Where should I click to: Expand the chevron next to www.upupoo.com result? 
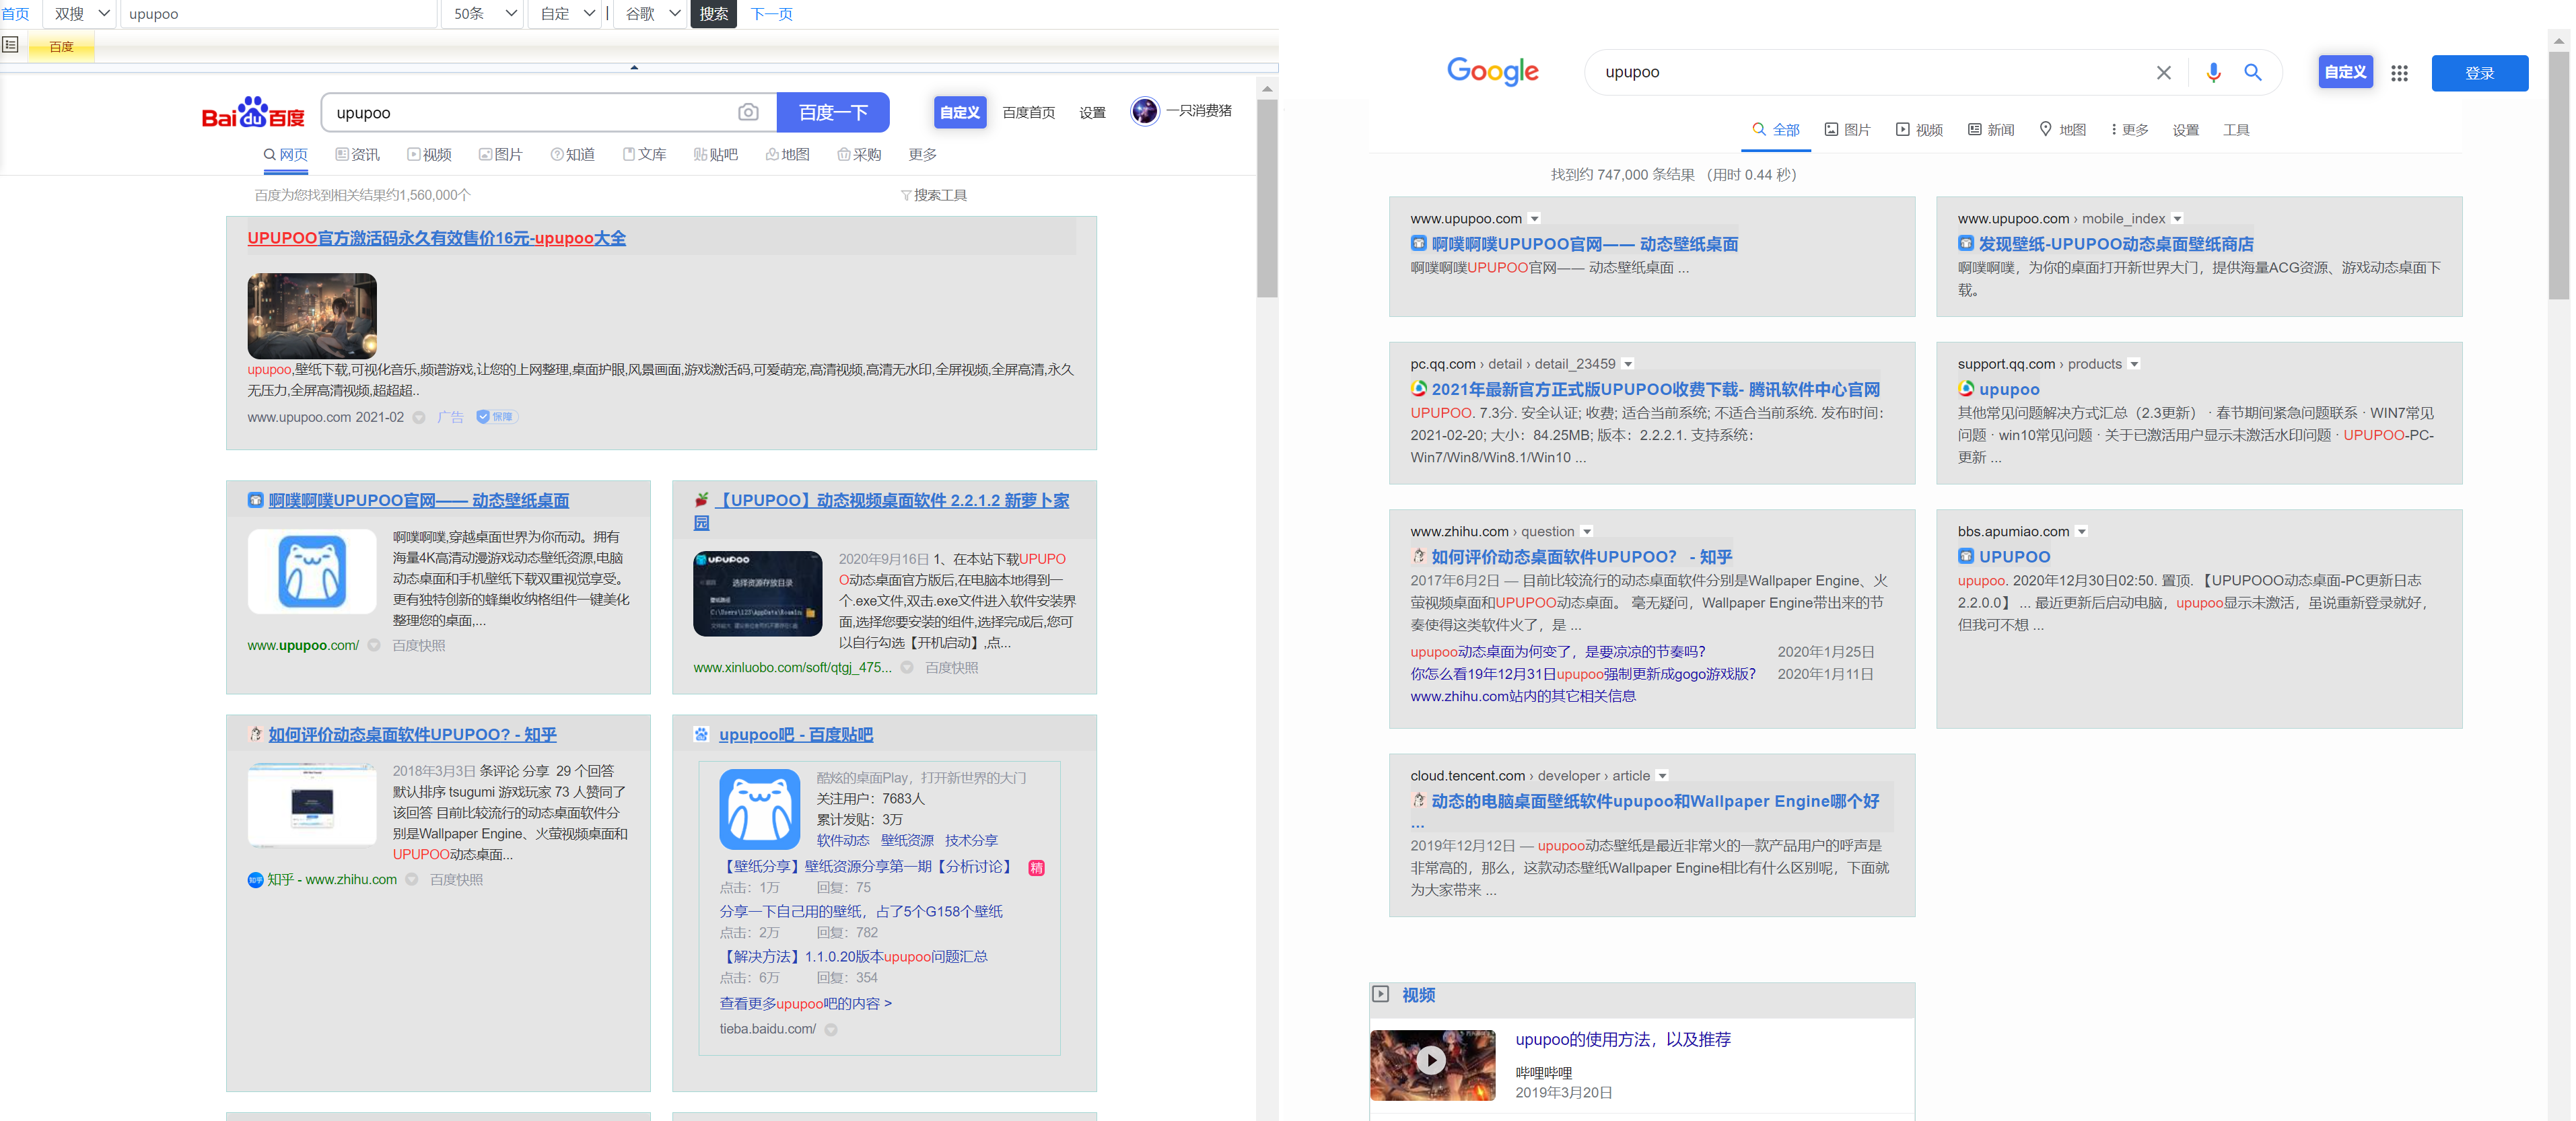pos(1535,219)
